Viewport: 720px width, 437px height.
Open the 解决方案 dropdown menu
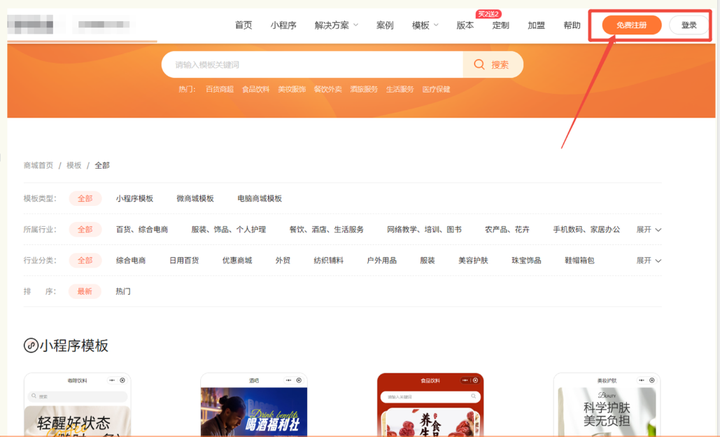337,25
